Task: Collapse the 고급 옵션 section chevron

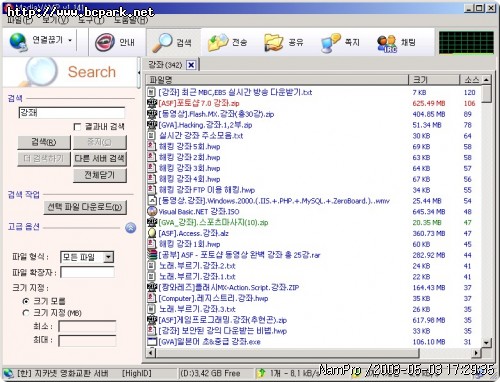Action: click(130, 228)
